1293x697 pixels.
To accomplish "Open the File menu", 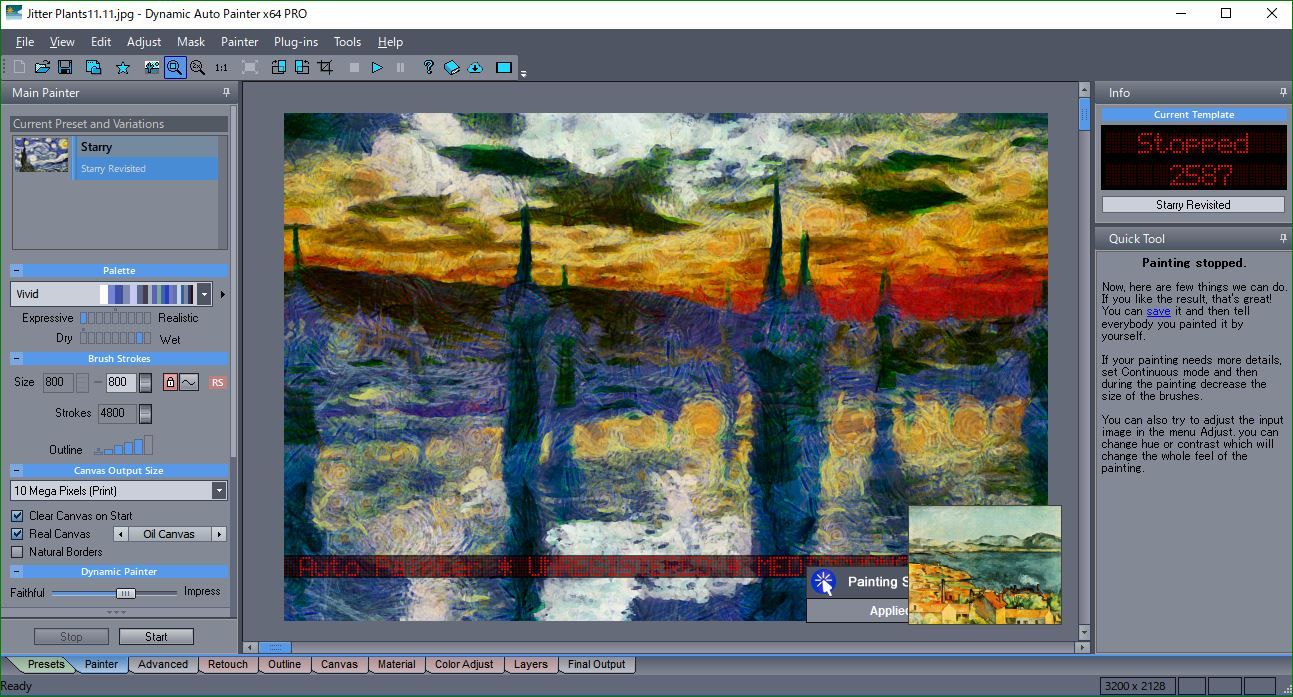I will click(x=25, y=42).
